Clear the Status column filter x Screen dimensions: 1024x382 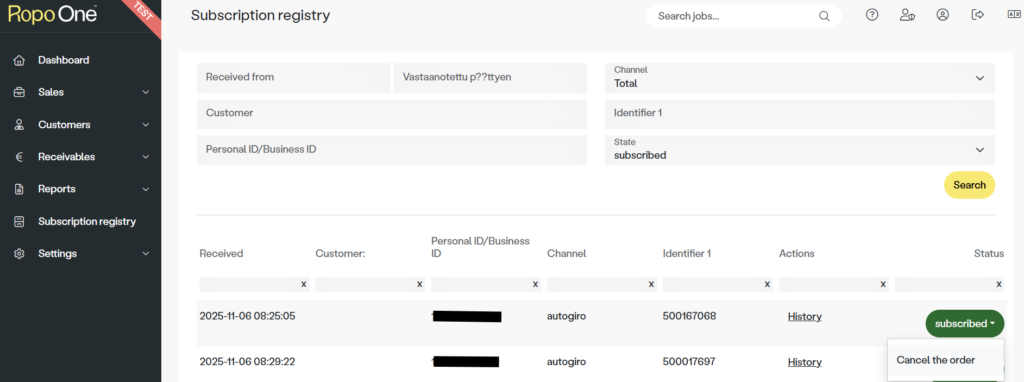click(x=999, y=284)
